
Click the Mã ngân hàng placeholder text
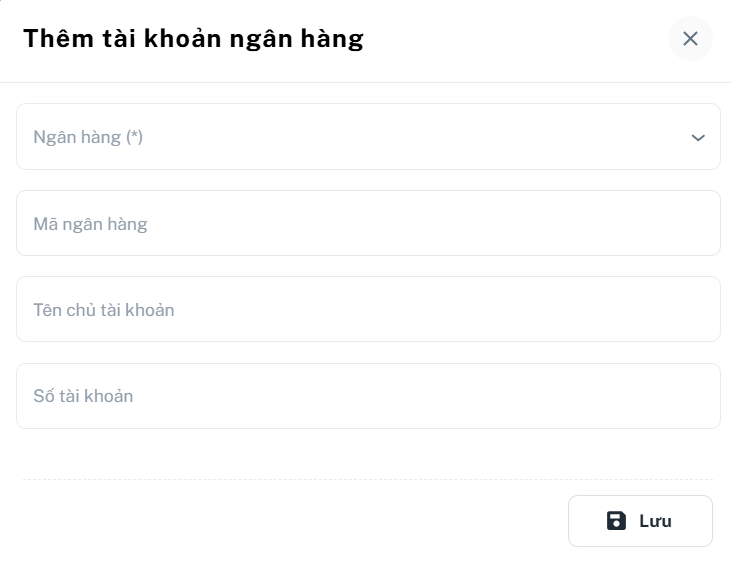(90, 224)
